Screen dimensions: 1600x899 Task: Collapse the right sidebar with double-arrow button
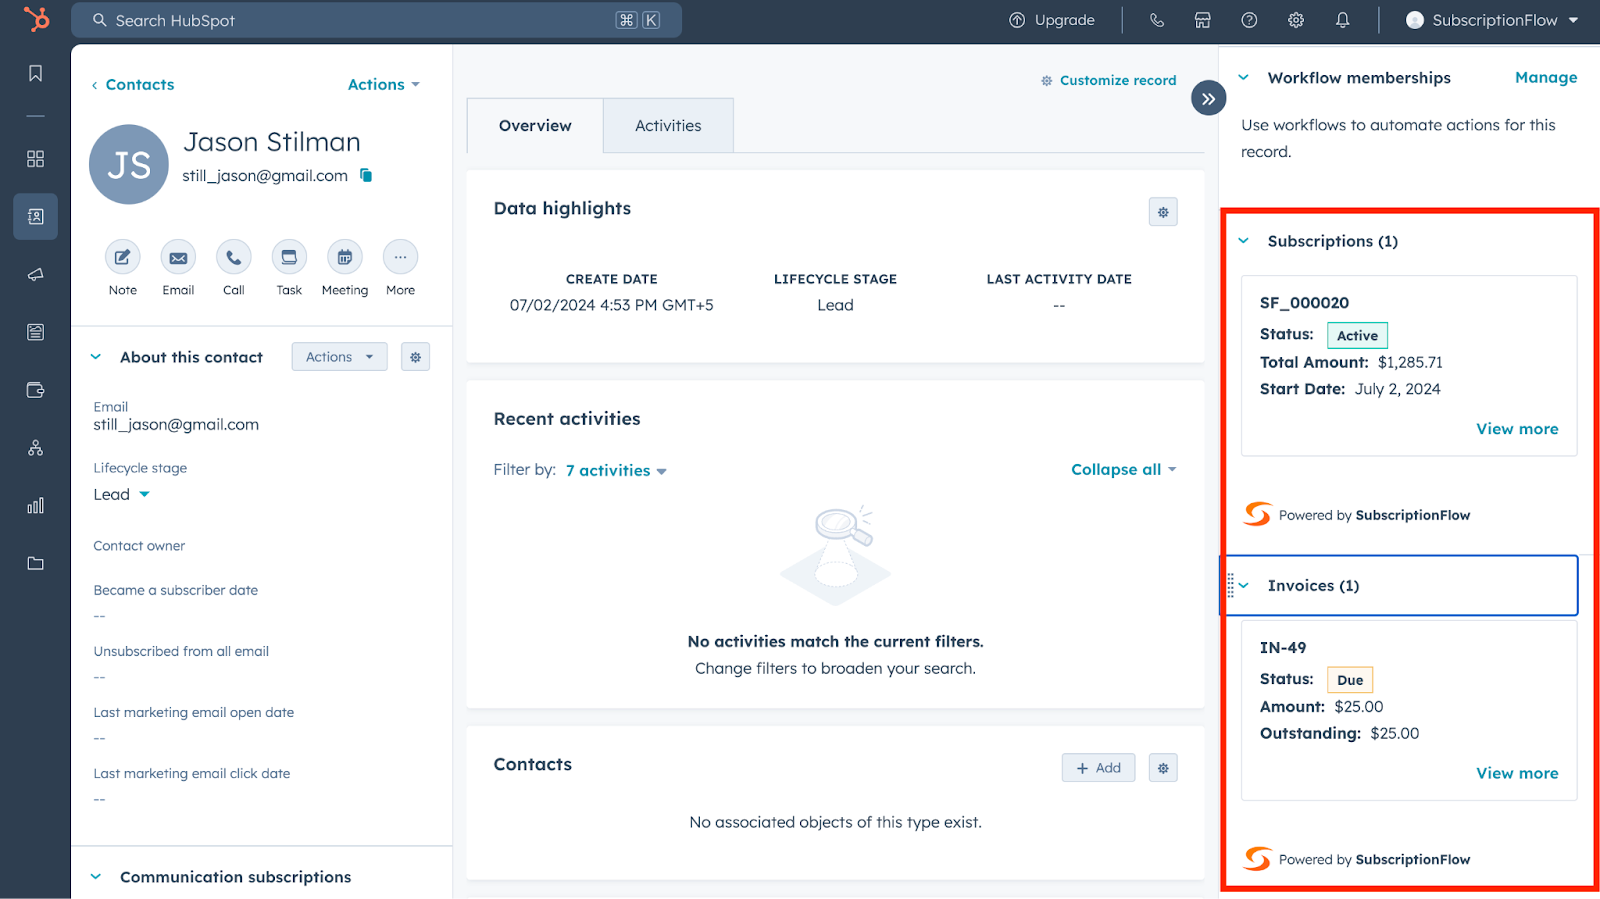[x=1208, y=98]
